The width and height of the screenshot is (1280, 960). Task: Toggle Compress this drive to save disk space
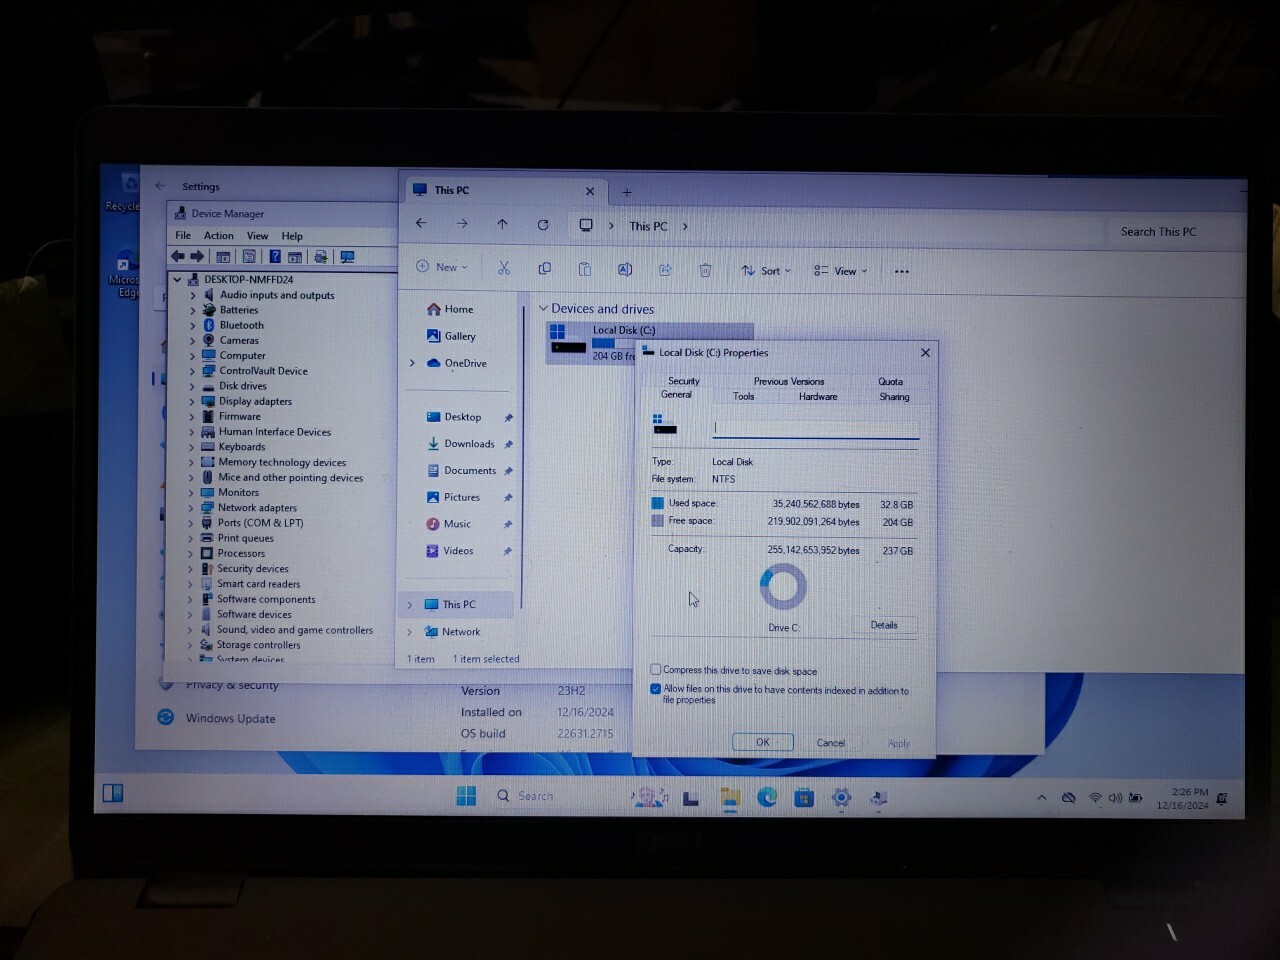656,670
